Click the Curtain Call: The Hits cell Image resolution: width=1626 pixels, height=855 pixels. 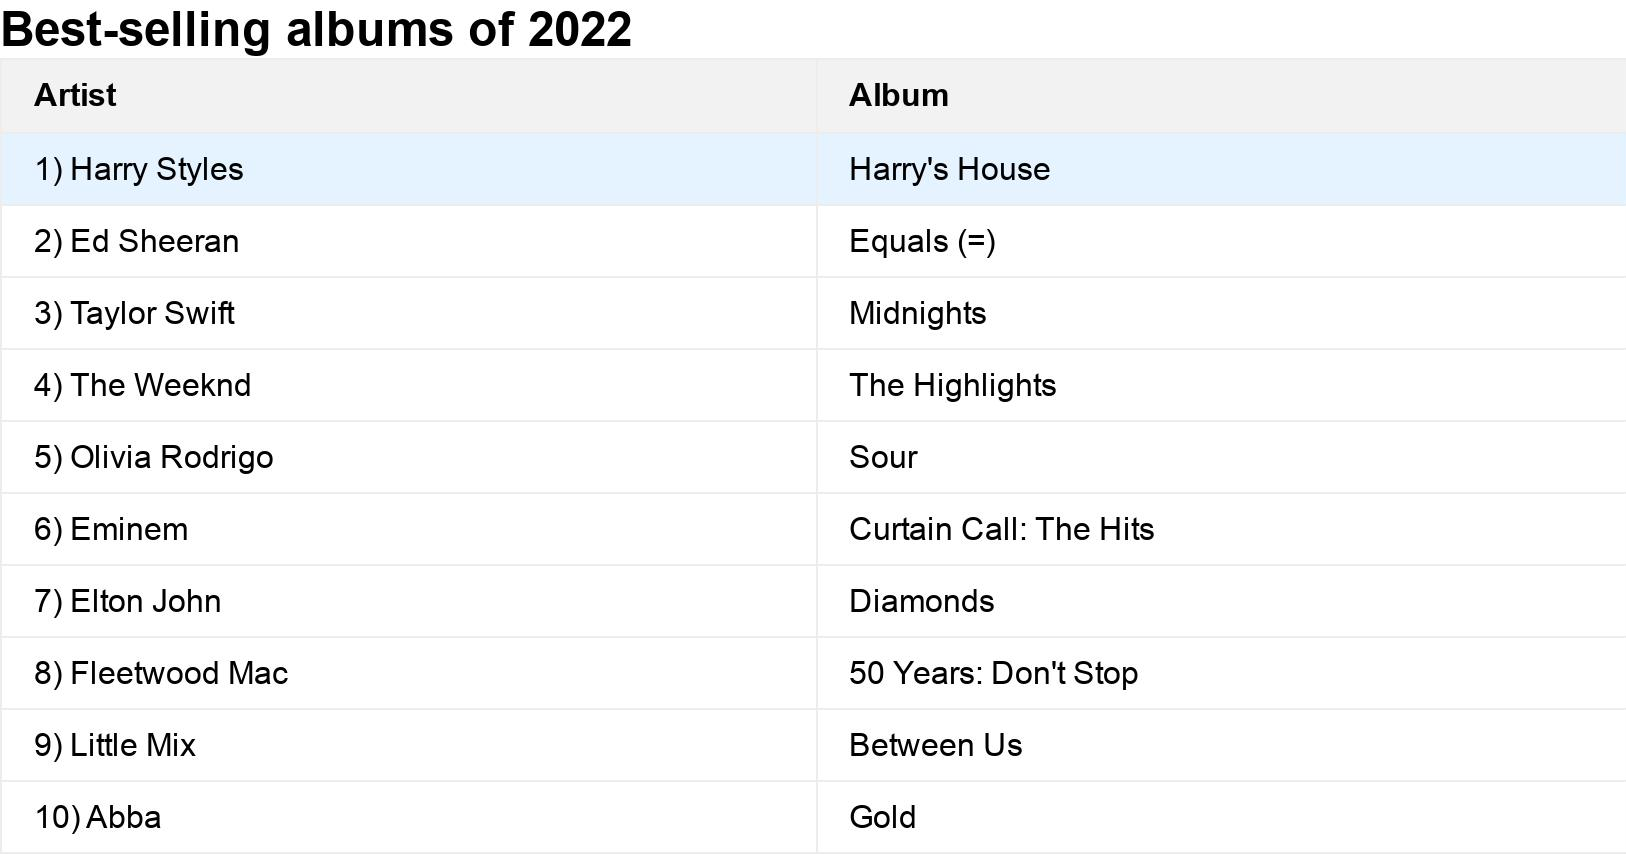1001,529
